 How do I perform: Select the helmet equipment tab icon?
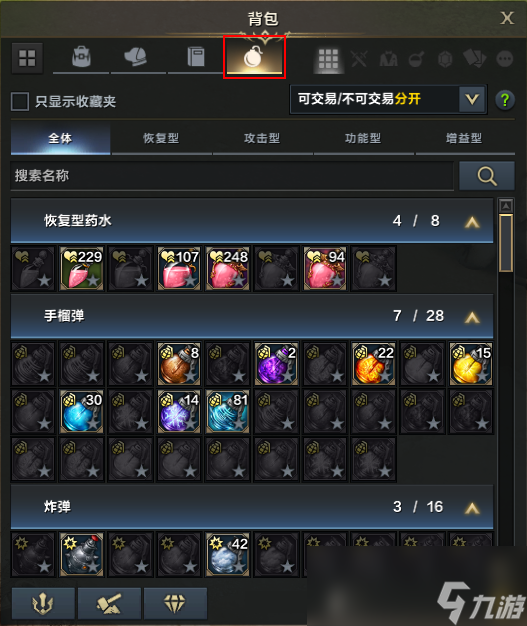[x=137, y=57]
